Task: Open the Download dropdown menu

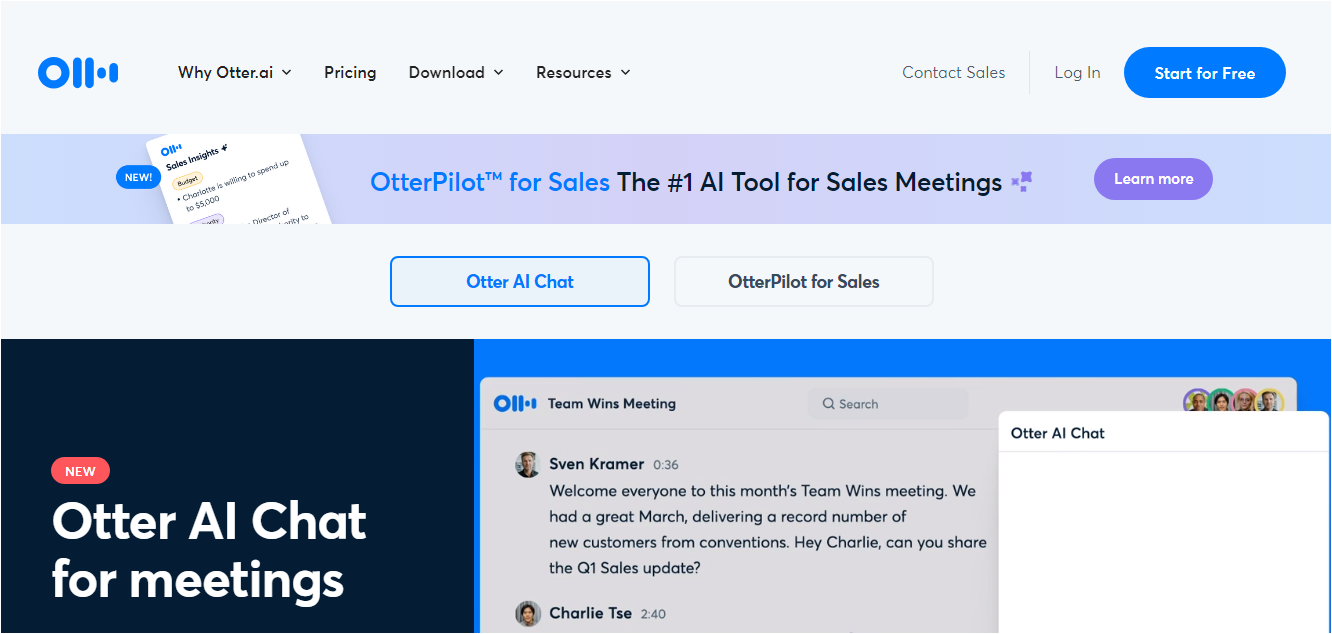Action: click(456, 73)
